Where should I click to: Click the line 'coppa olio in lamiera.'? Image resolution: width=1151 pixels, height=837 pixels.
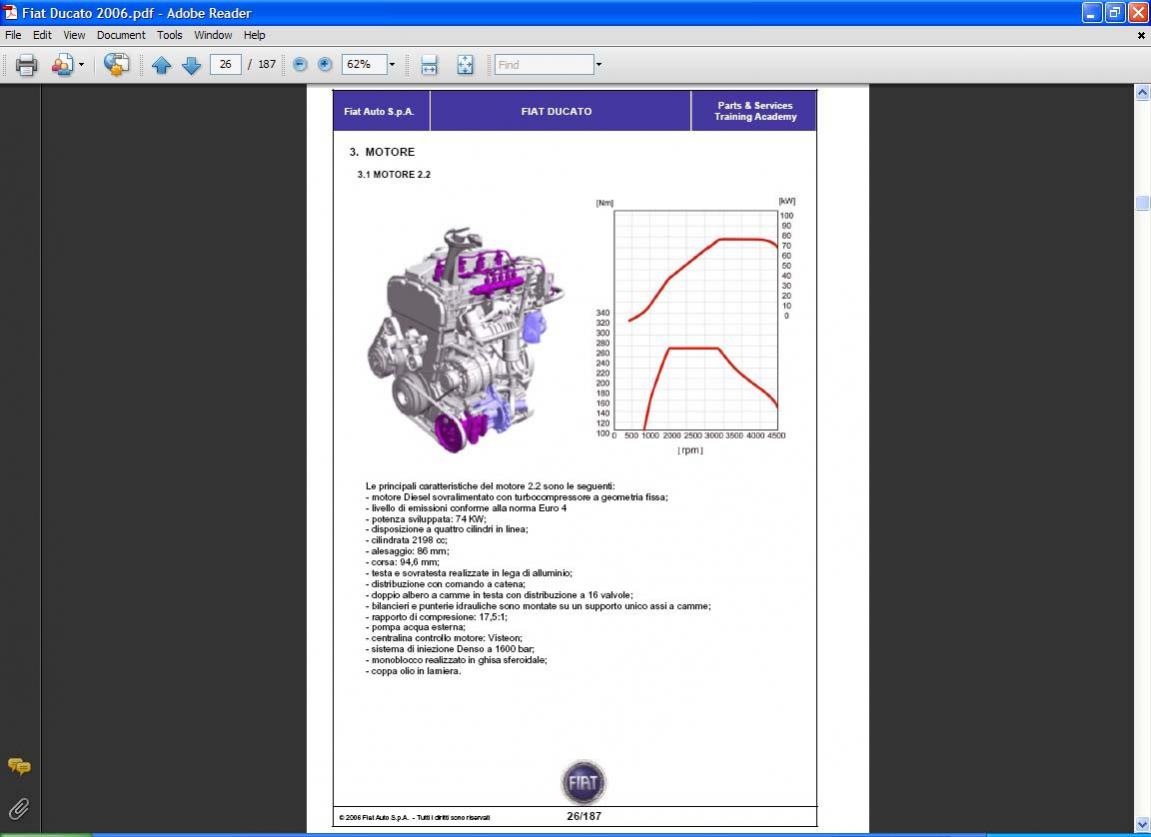pos(413,671)
